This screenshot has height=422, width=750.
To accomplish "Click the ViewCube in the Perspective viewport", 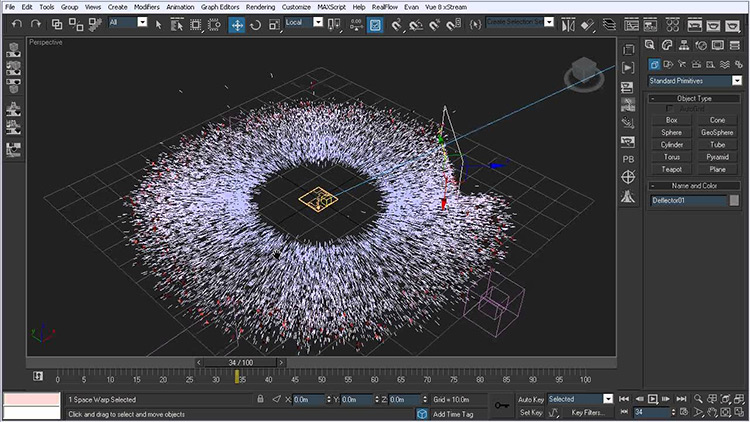I will coord(584,74).
